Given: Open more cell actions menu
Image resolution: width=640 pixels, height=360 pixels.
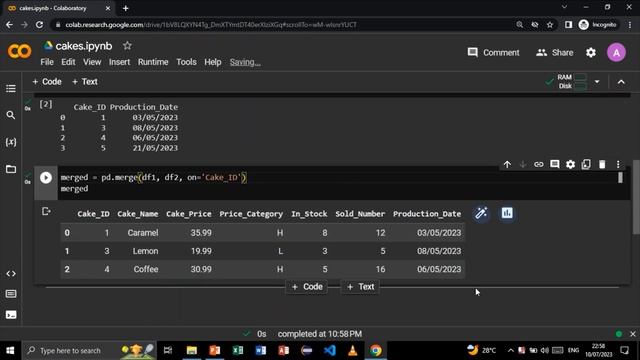Looking at the screenshot, I should [618, 164].
